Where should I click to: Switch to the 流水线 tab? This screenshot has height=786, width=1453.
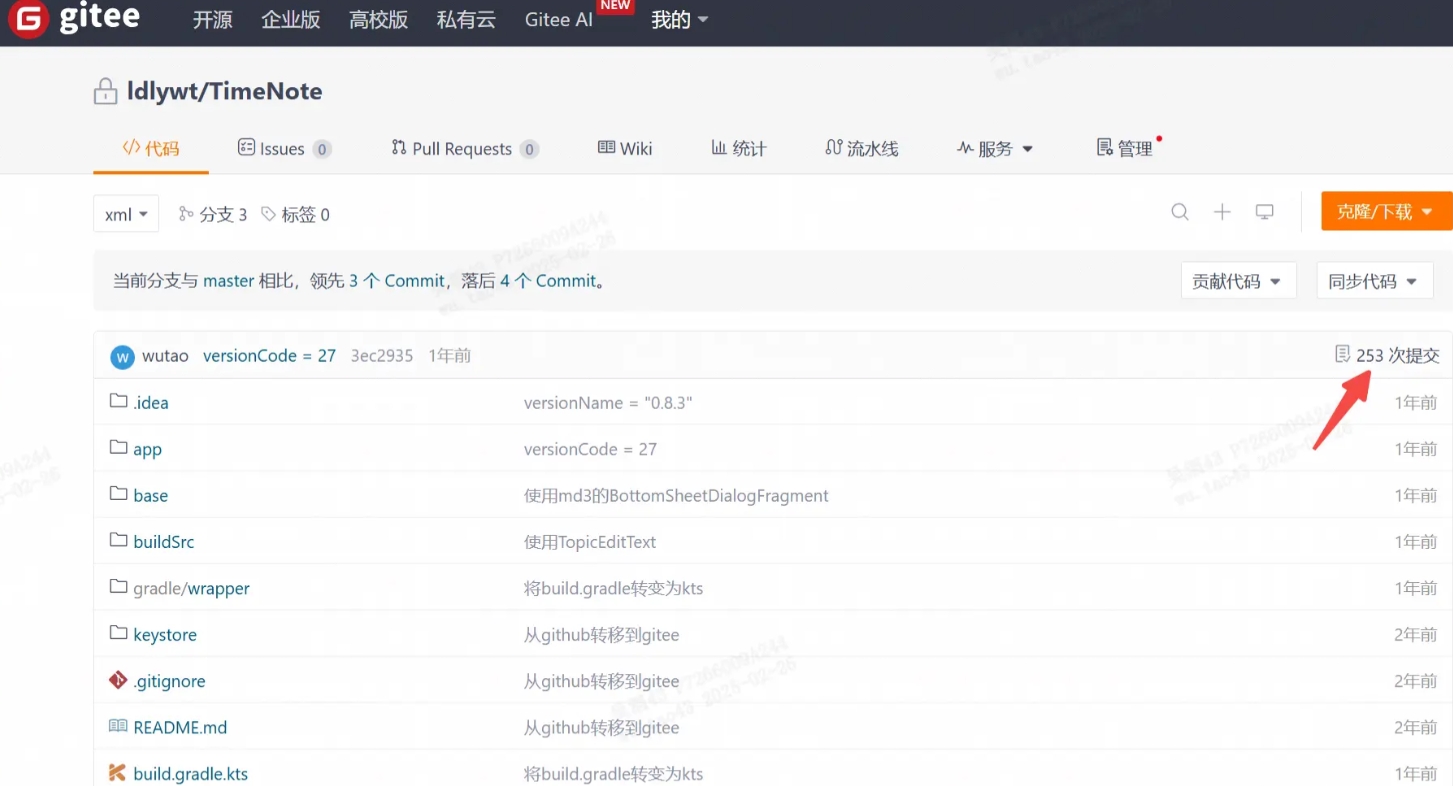pyautogui.click(x=862, y=149)
